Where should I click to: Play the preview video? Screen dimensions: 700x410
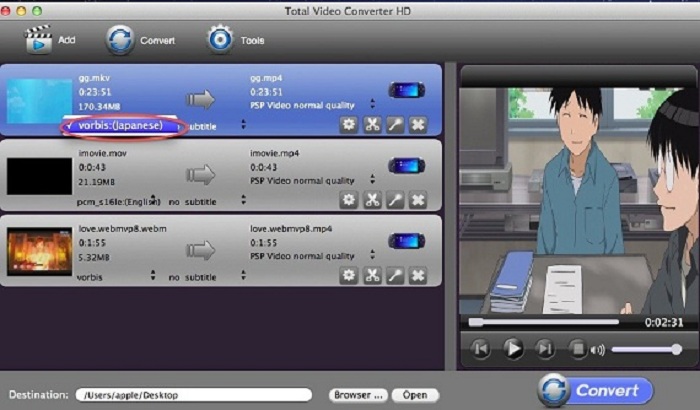tap(513, 348)
